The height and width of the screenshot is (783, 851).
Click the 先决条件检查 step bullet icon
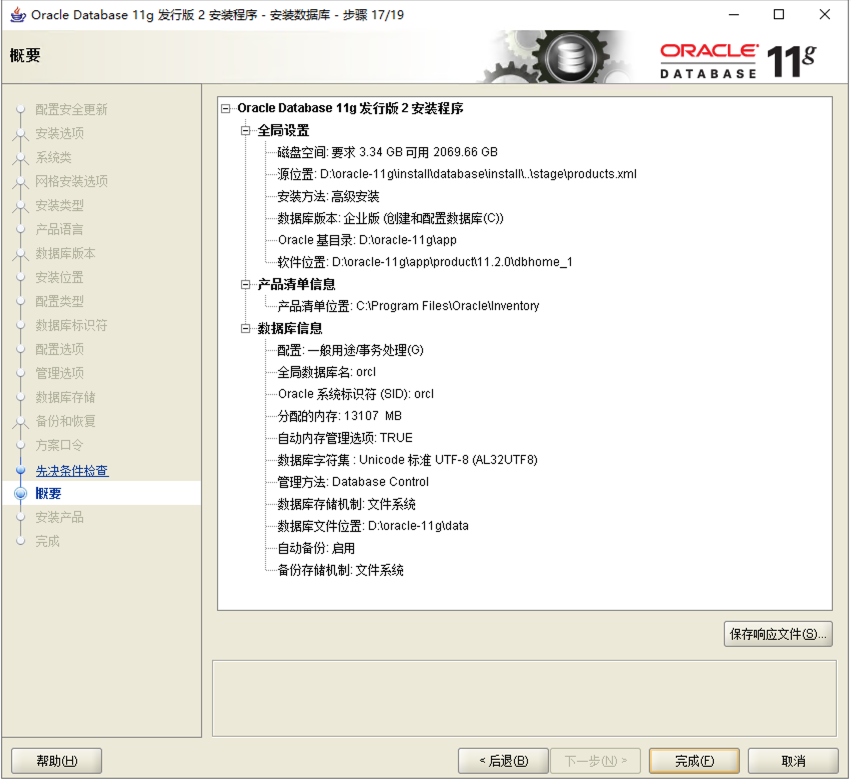20,470
